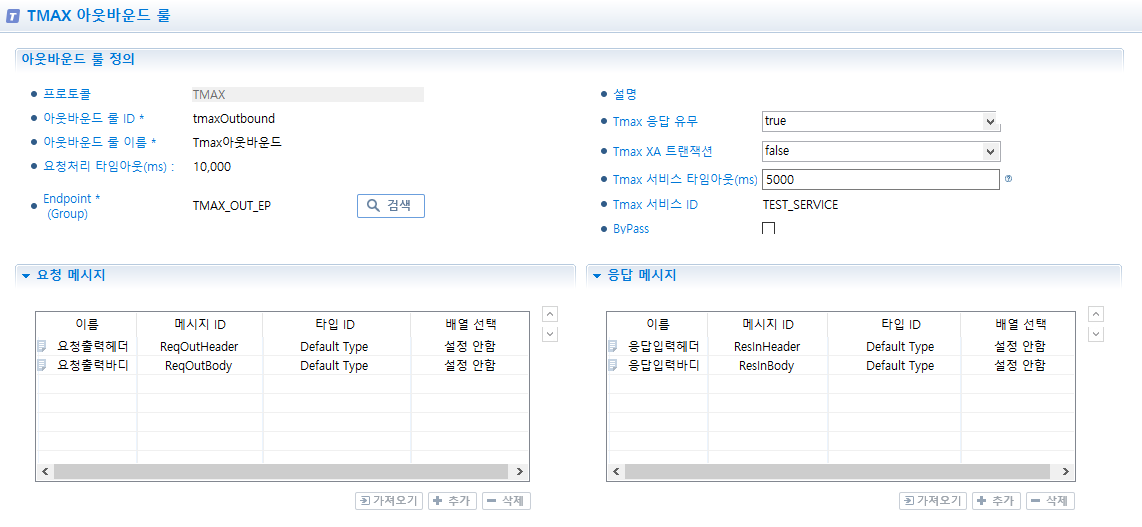Click the TMAX rule icon in title
This screenshot has height=527, width=1142.
(x=13, y=16)
